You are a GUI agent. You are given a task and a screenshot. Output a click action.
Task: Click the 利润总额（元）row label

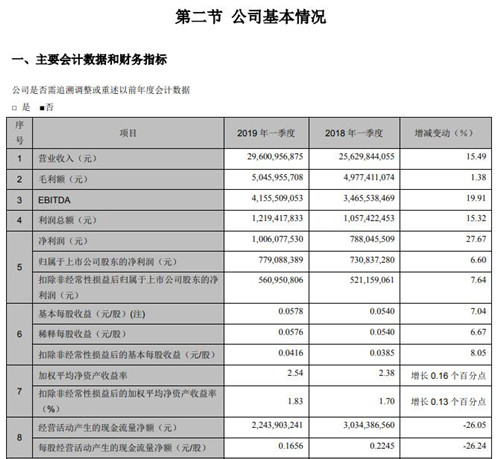[68, 220]
